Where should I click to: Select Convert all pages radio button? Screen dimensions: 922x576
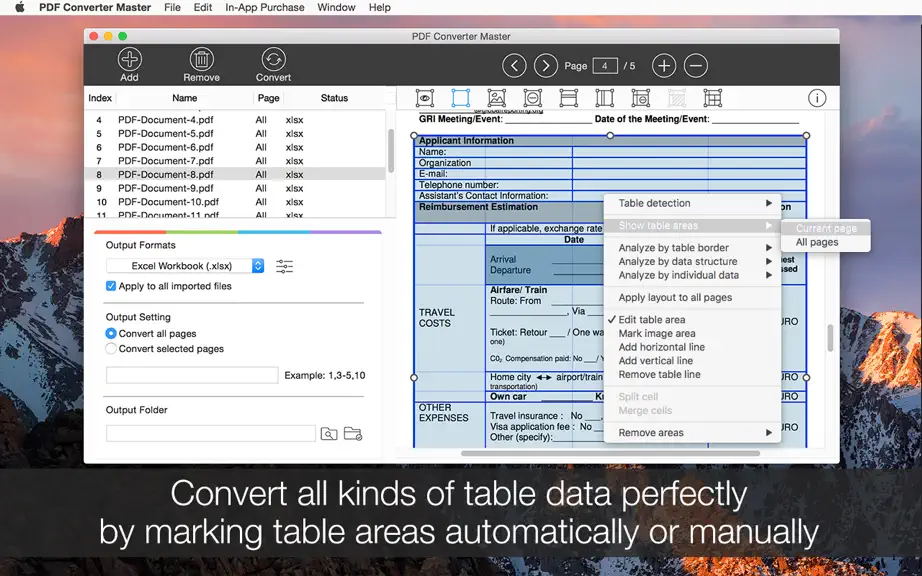coord(111,333)
